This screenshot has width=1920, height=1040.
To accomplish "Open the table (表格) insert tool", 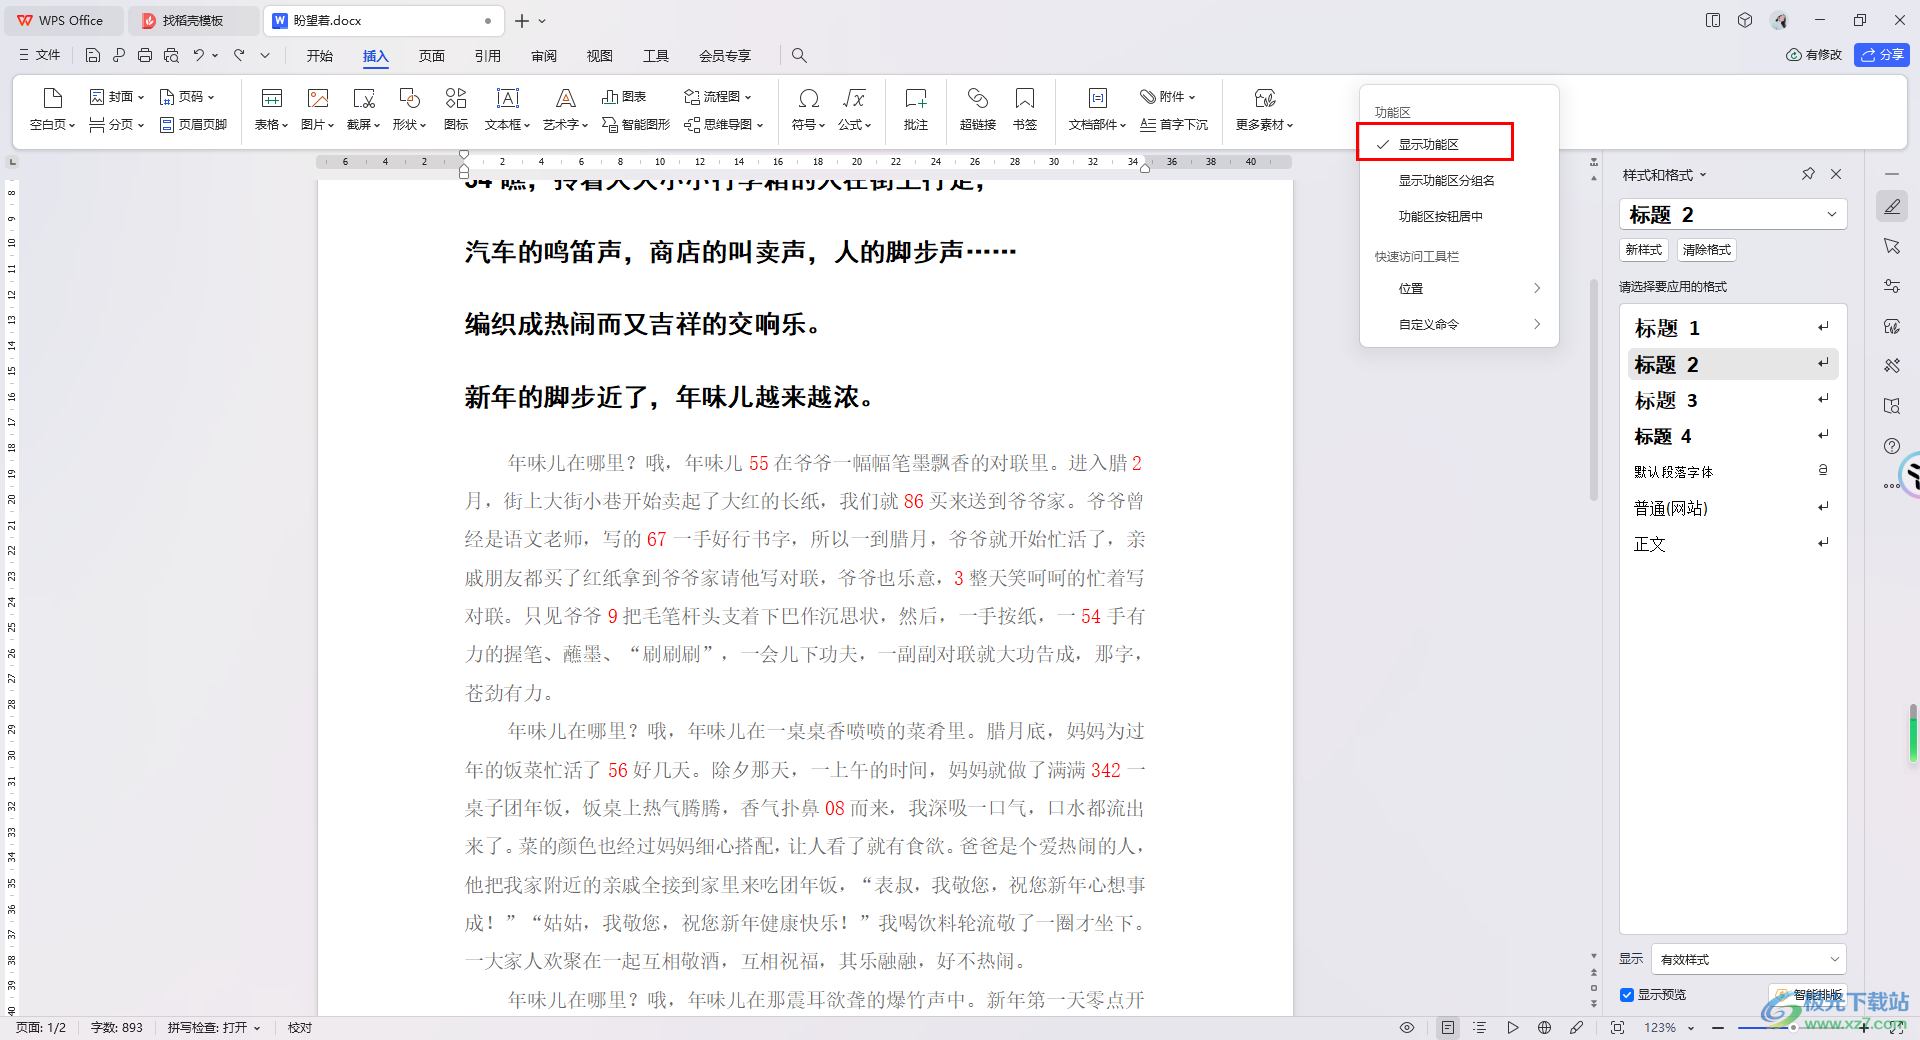I will point(271,109).
